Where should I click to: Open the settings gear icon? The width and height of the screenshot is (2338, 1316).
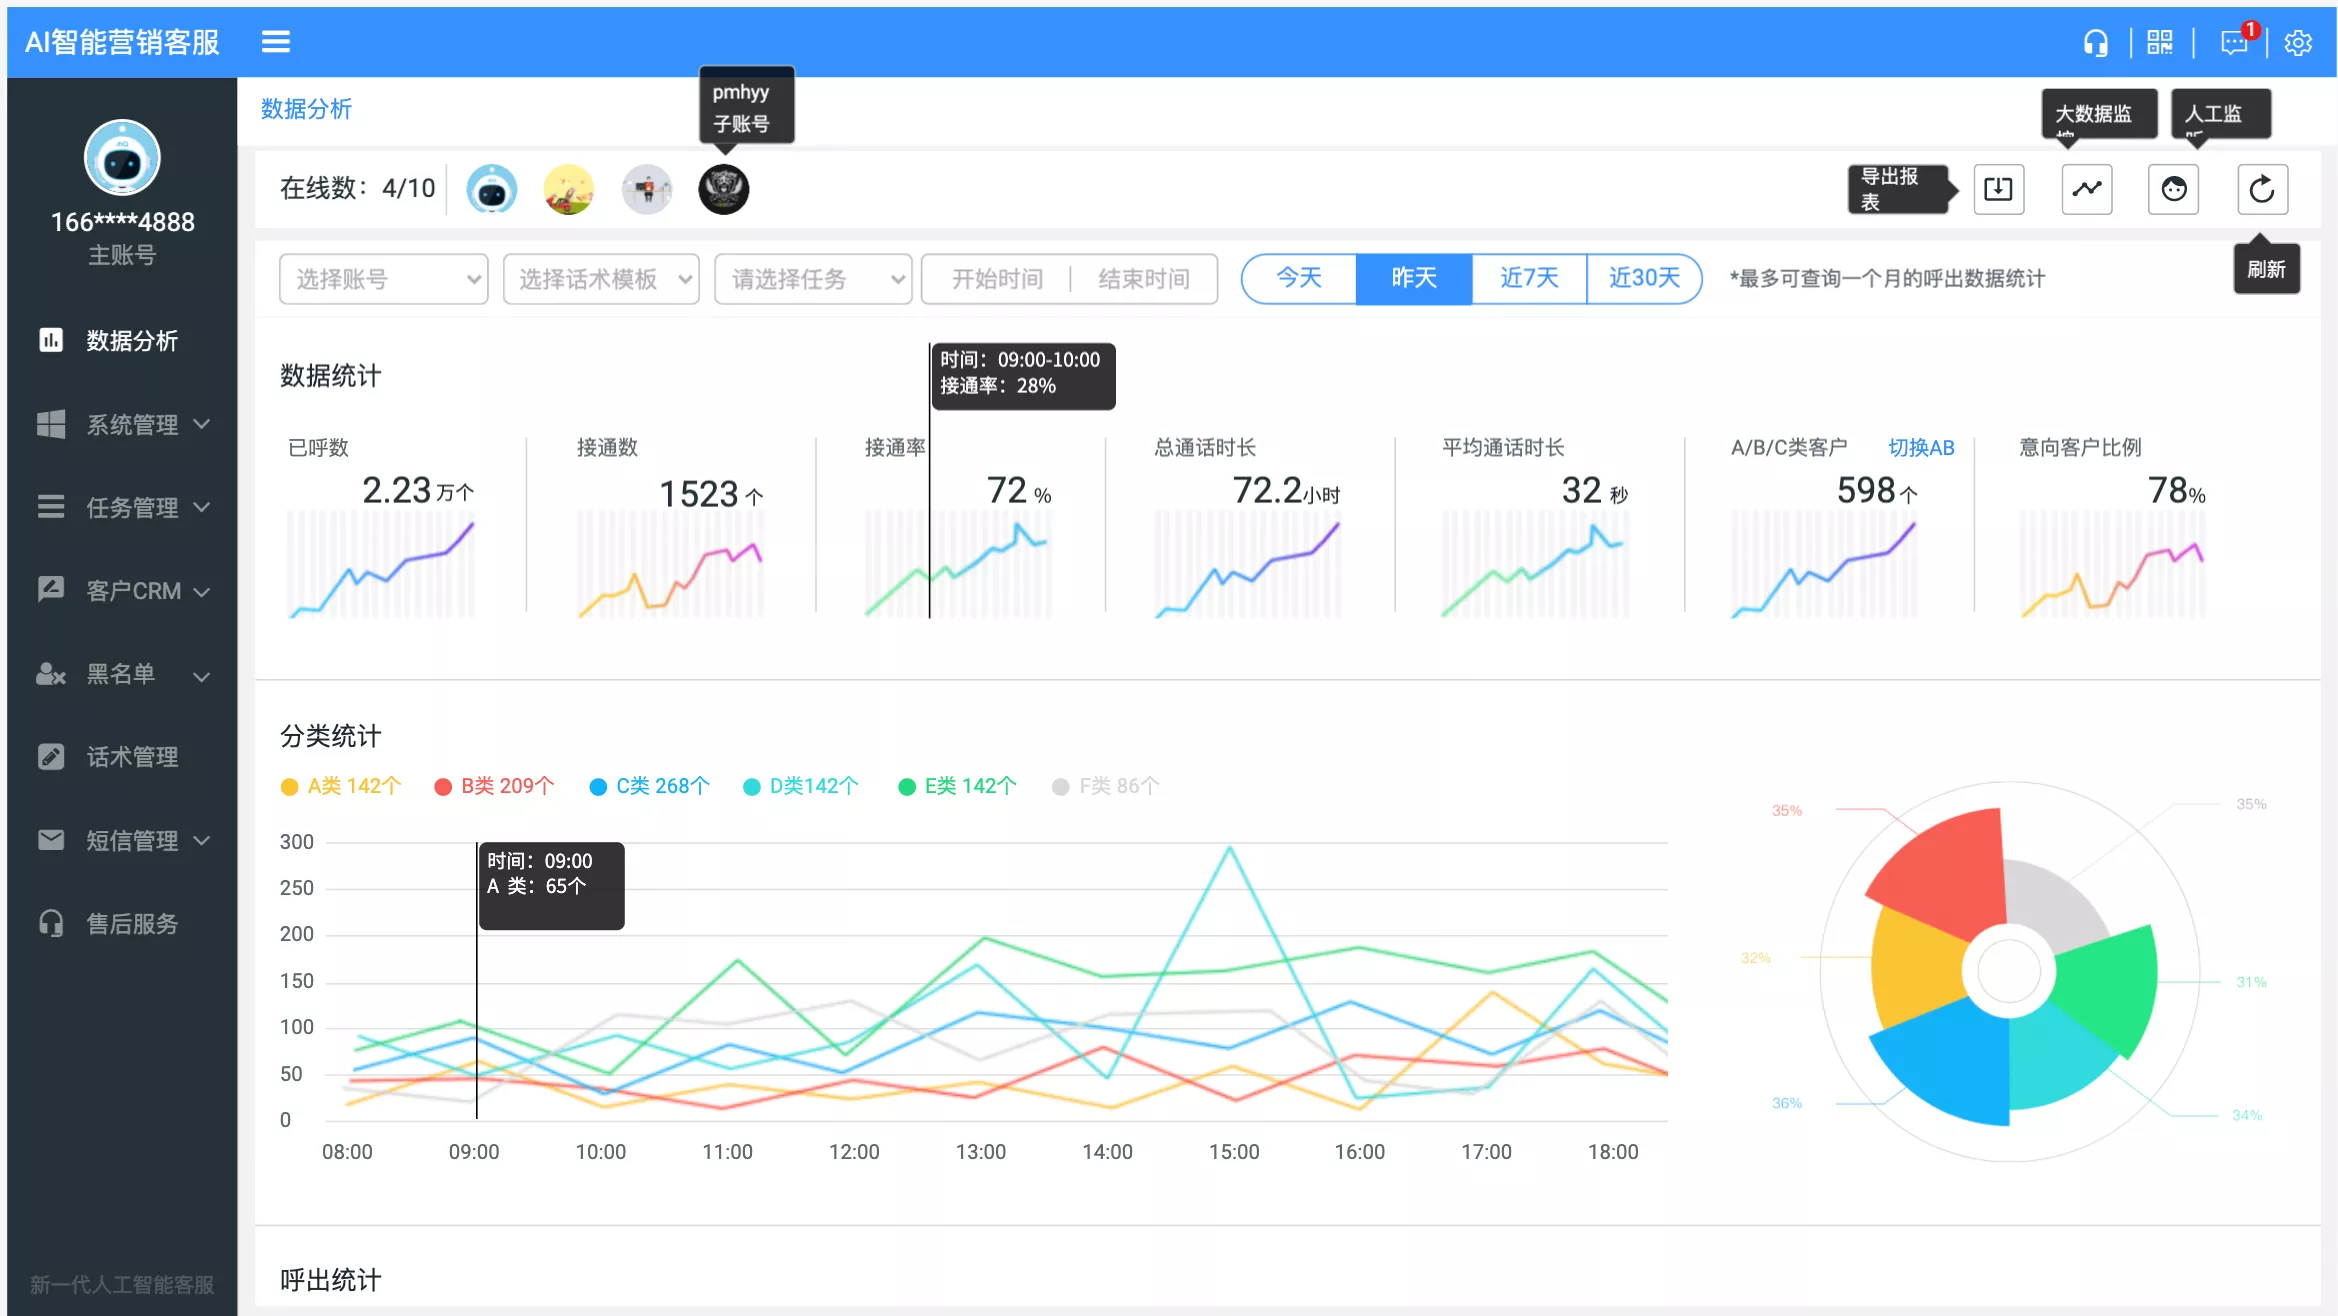point(2298,43)
